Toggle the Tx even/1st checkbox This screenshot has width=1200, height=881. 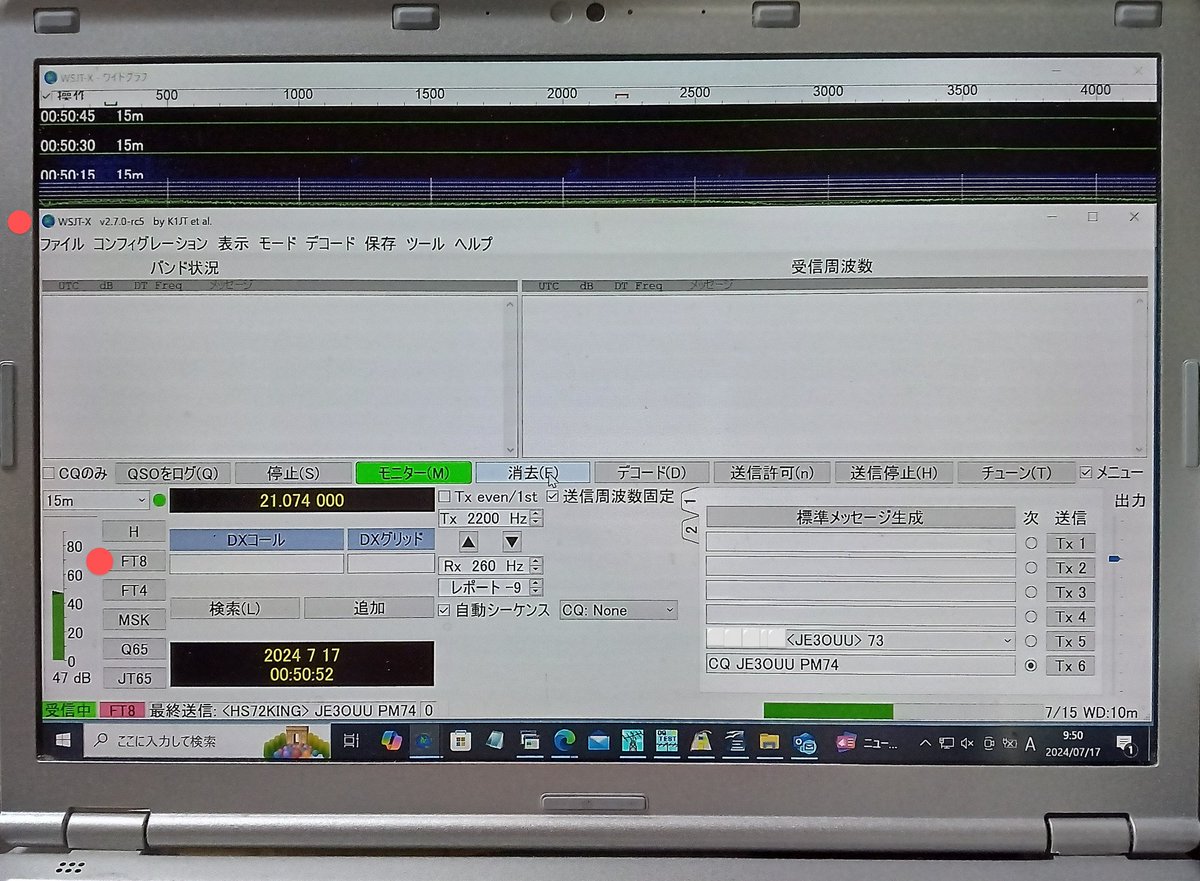(445, 496)
